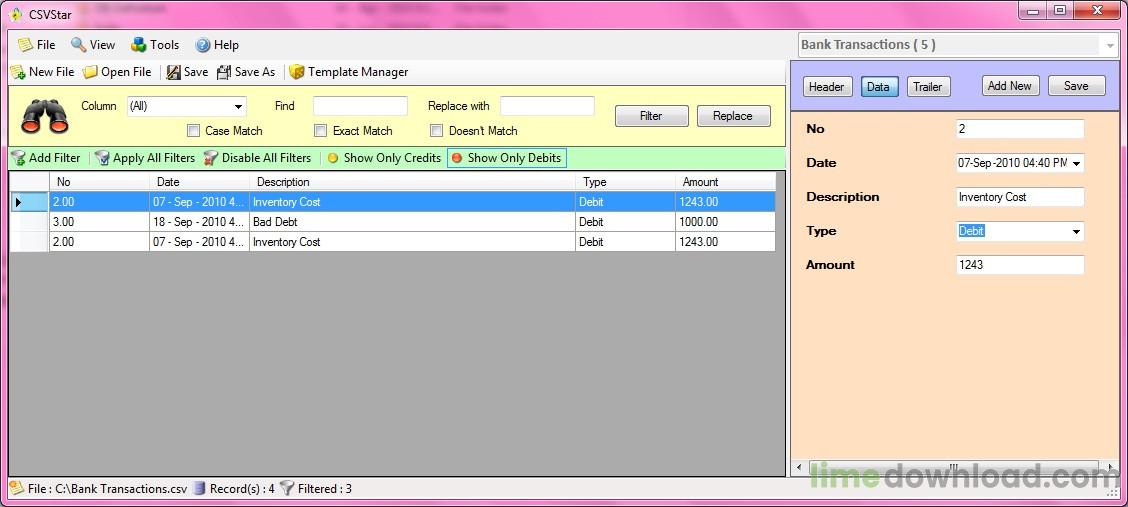The width and height of the screenshot is (1128, 507).
Task: Switch to the Trailer tab
Action: coord(927,86)
